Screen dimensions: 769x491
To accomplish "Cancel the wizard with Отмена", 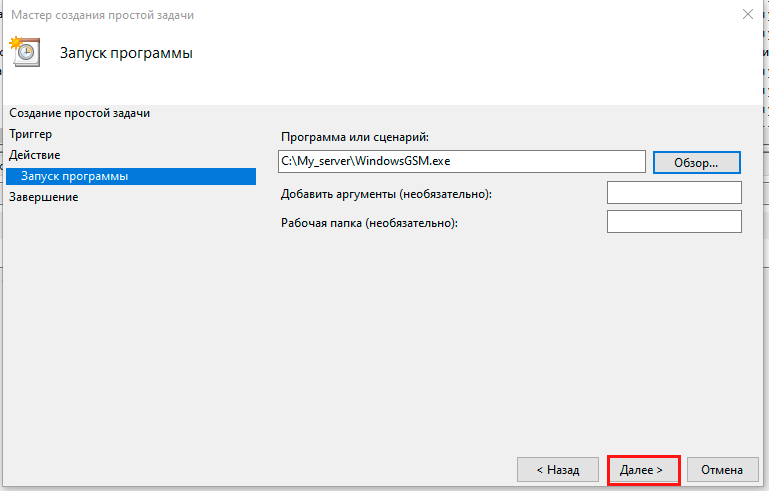I will tap(722, 469).
